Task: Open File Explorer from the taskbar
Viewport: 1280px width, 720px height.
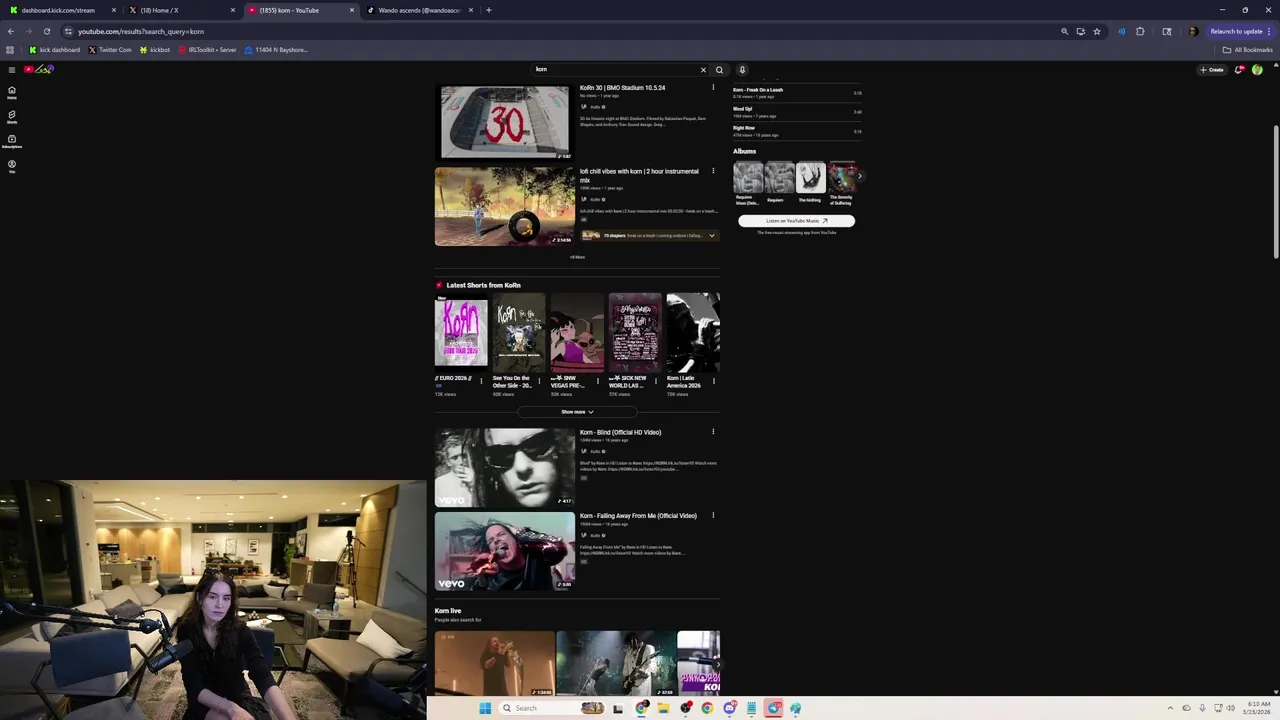Action: point(662,708)
